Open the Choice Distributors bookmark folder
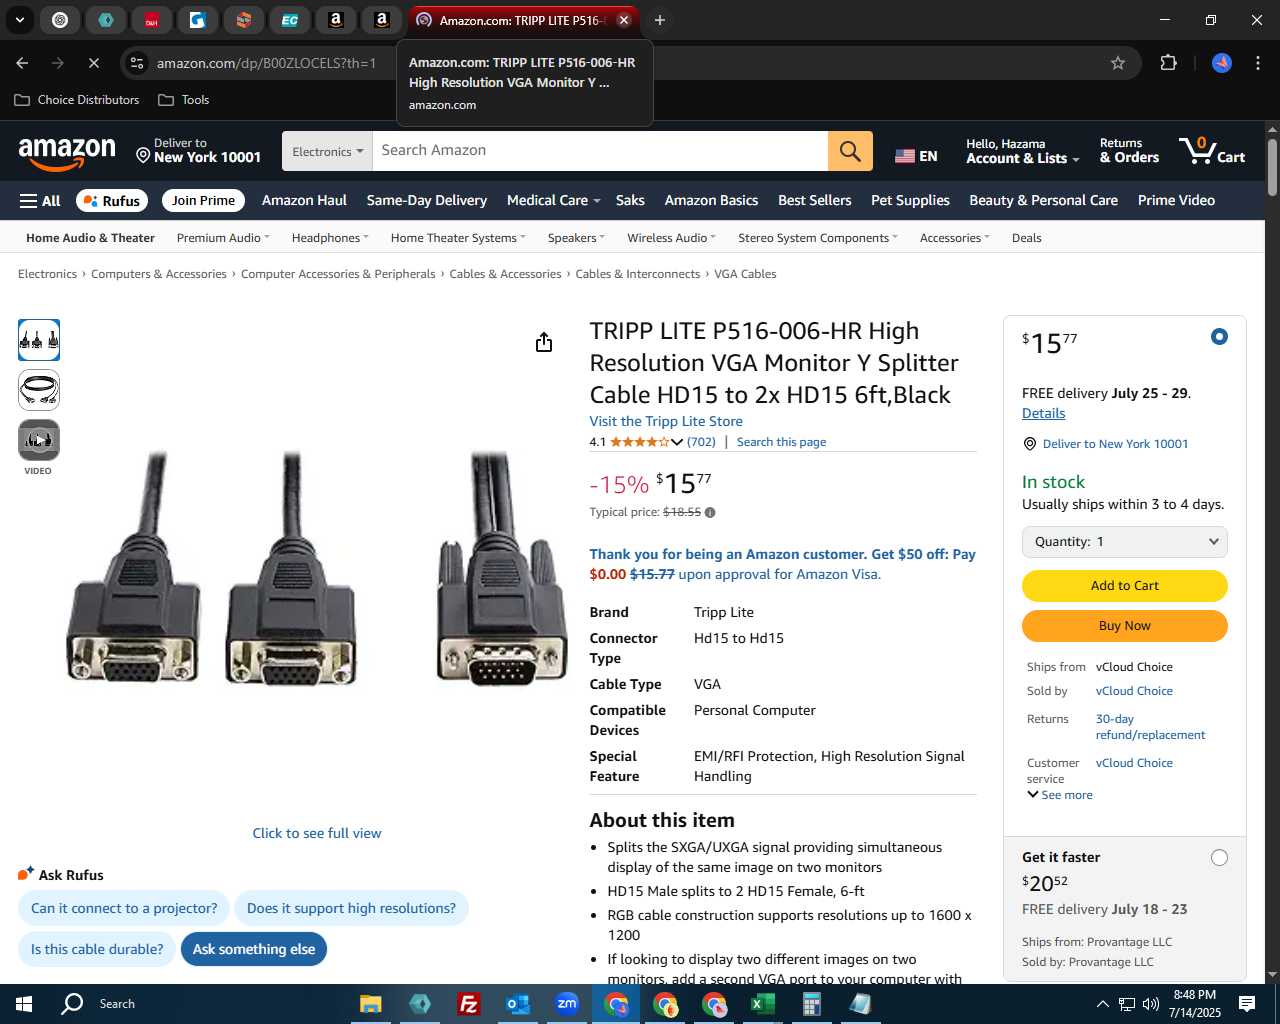1280x1024 pixels. [x=77, y=100]
